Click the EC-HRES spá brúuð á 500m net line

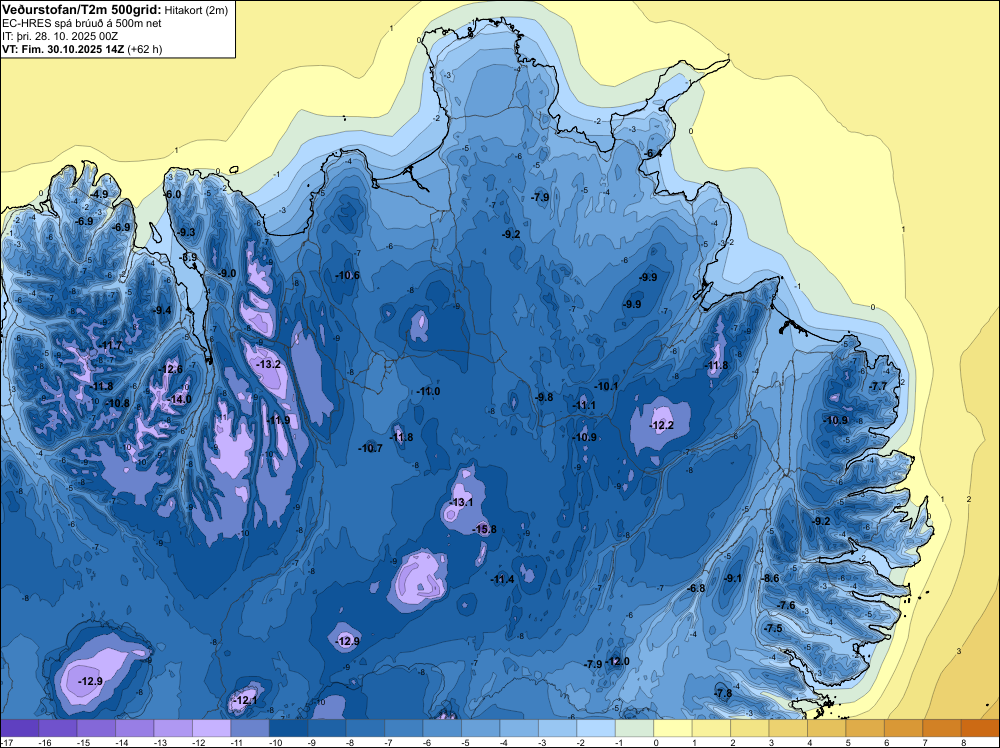pos(82,23)
